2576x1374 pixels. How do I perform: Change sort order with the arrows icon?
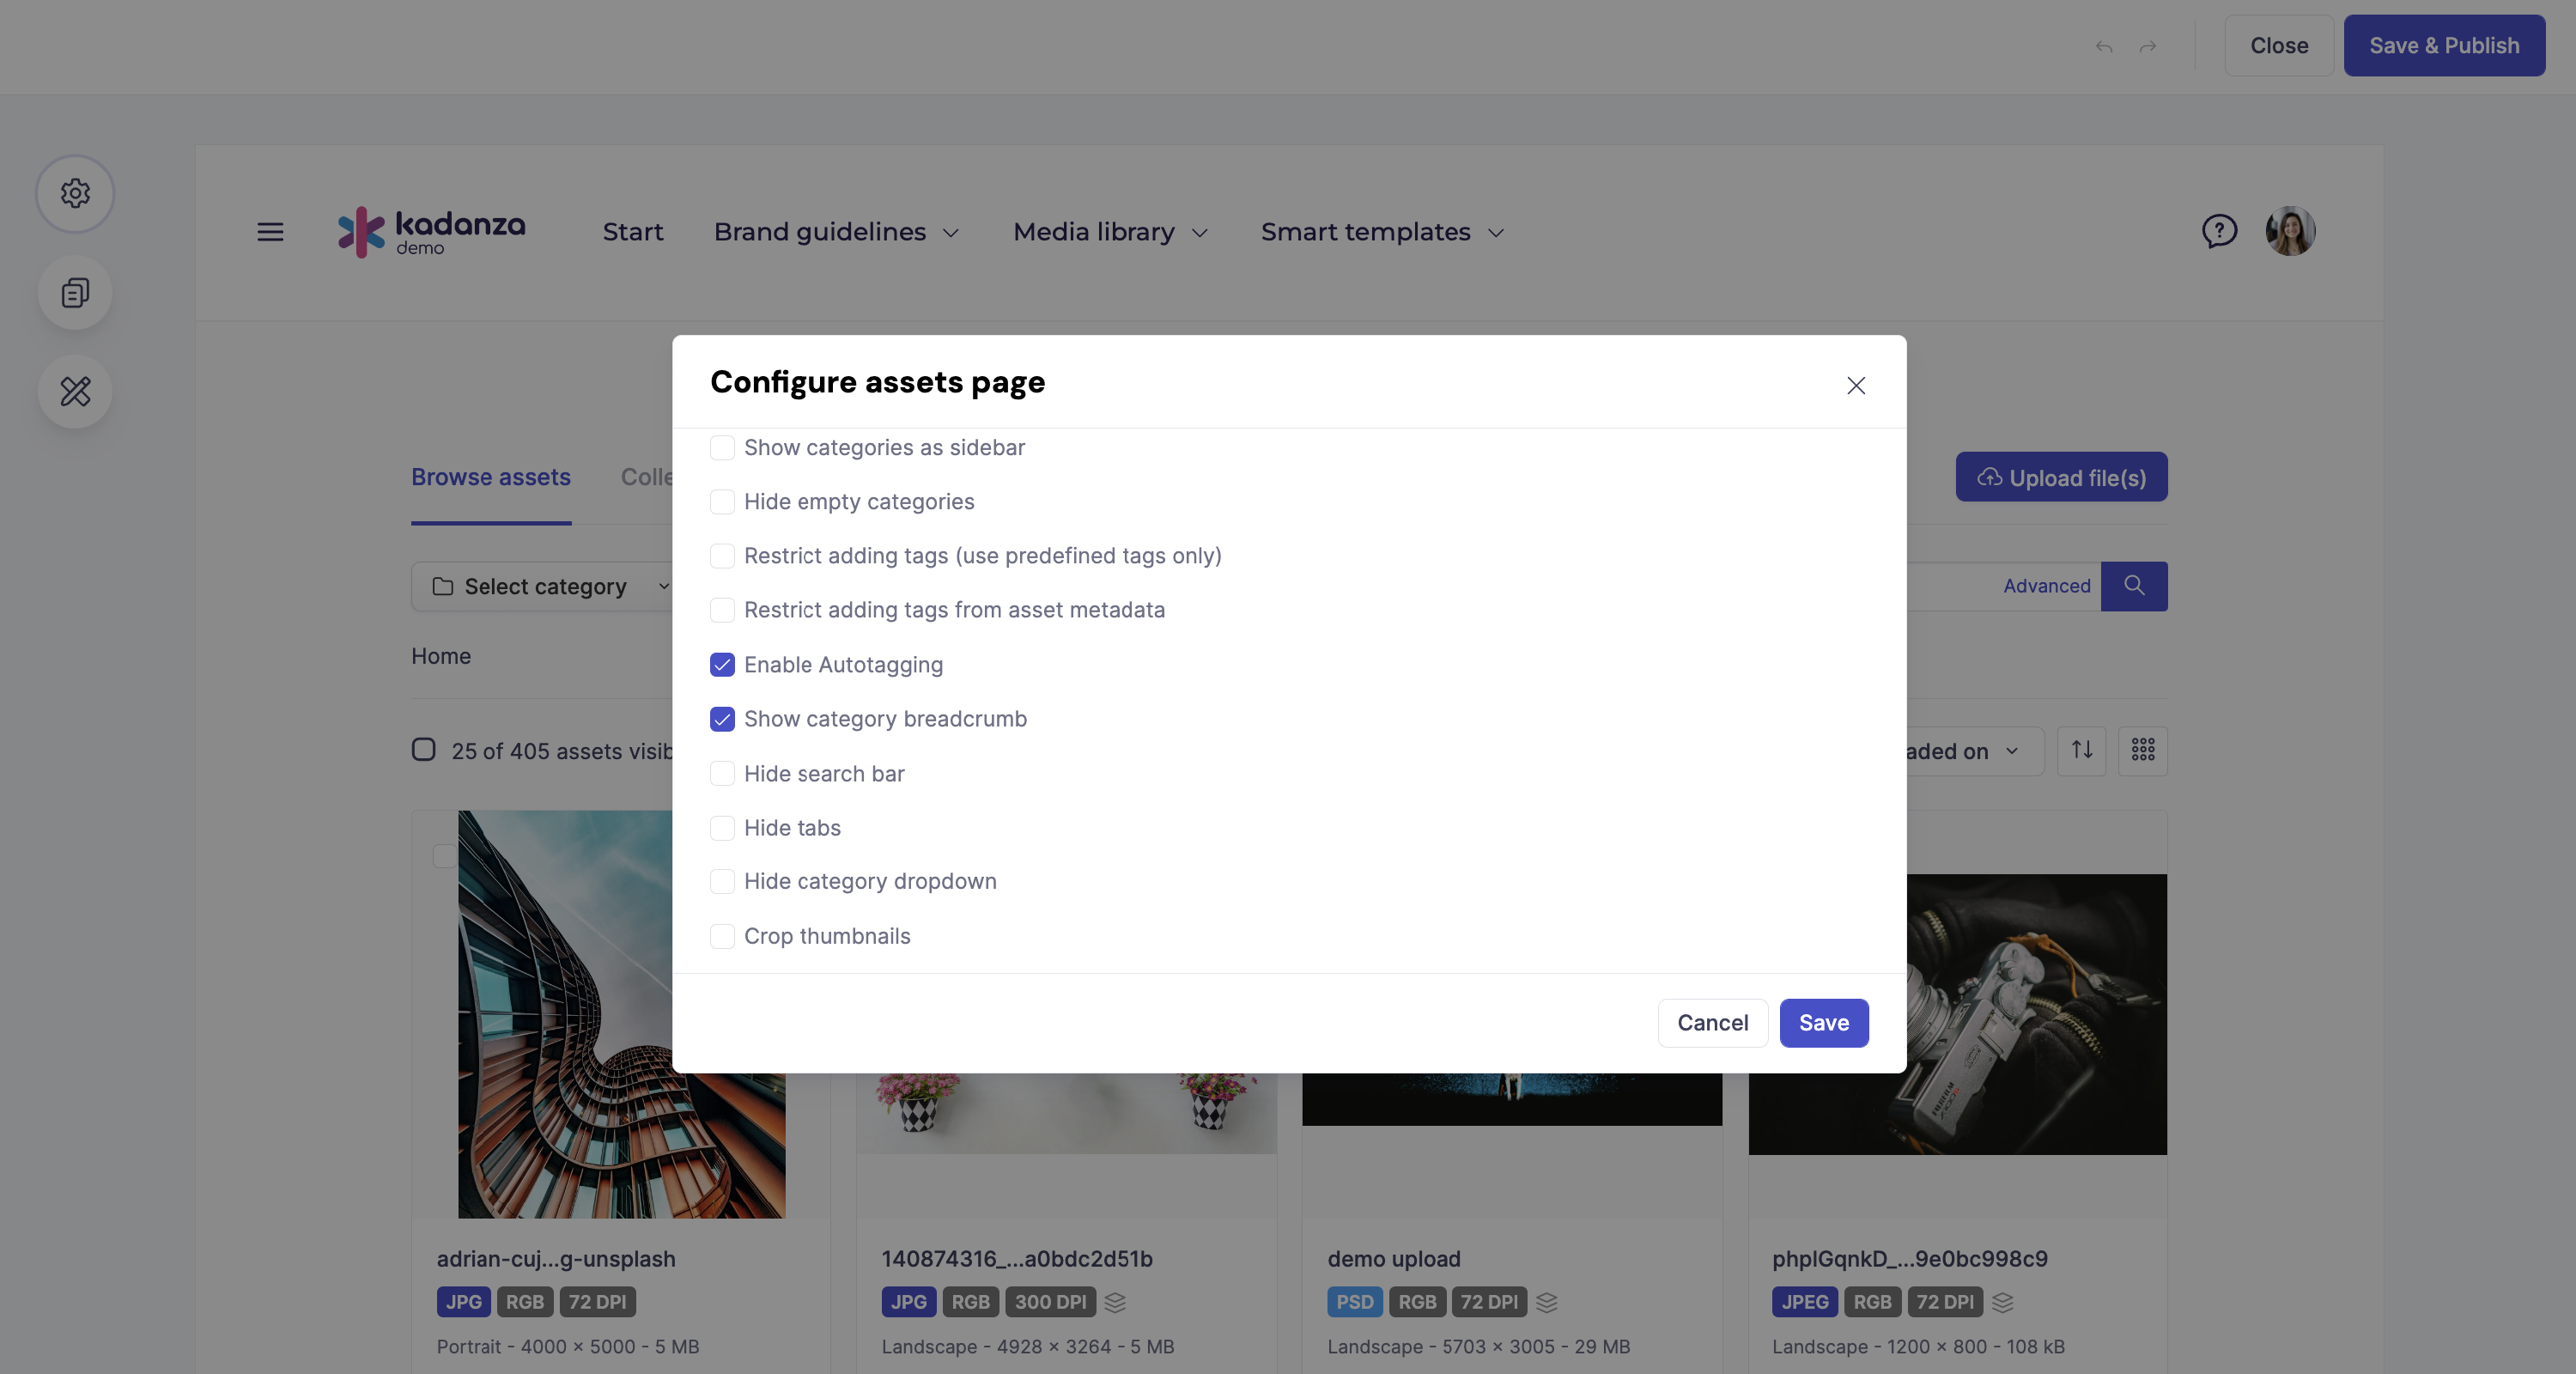[x=2081, y=750]
